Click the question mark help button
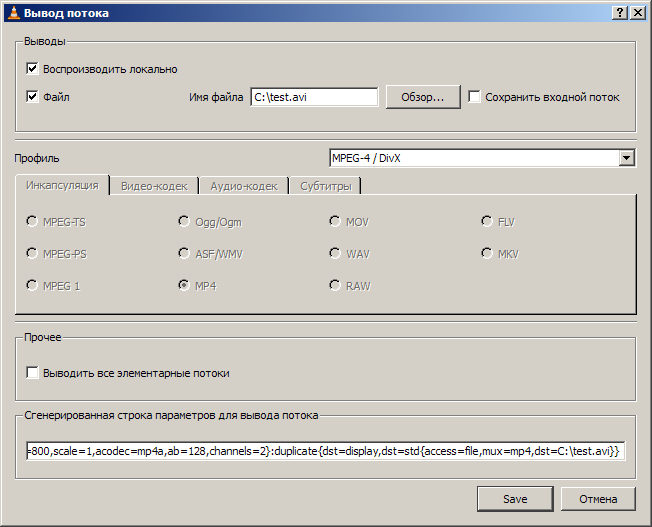The height and width of the screenshot is (527, 652). click(620, 12)
